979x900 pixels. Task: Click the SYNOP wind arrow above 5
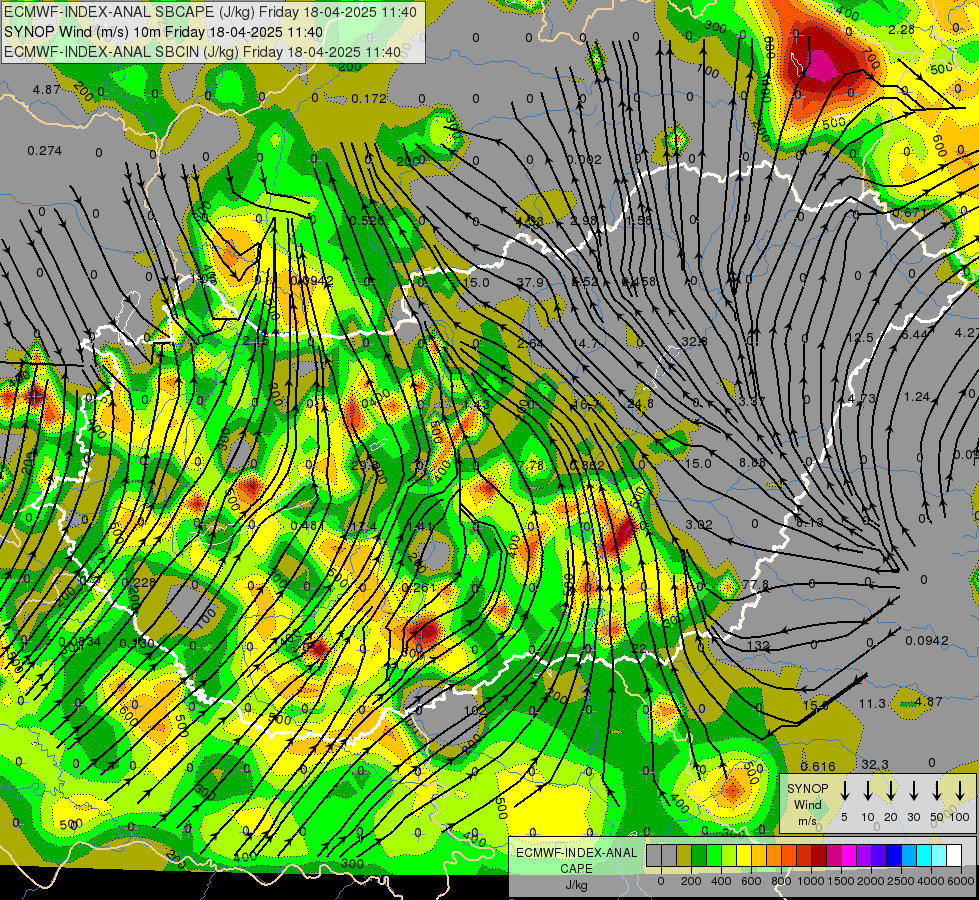(845, 790)
